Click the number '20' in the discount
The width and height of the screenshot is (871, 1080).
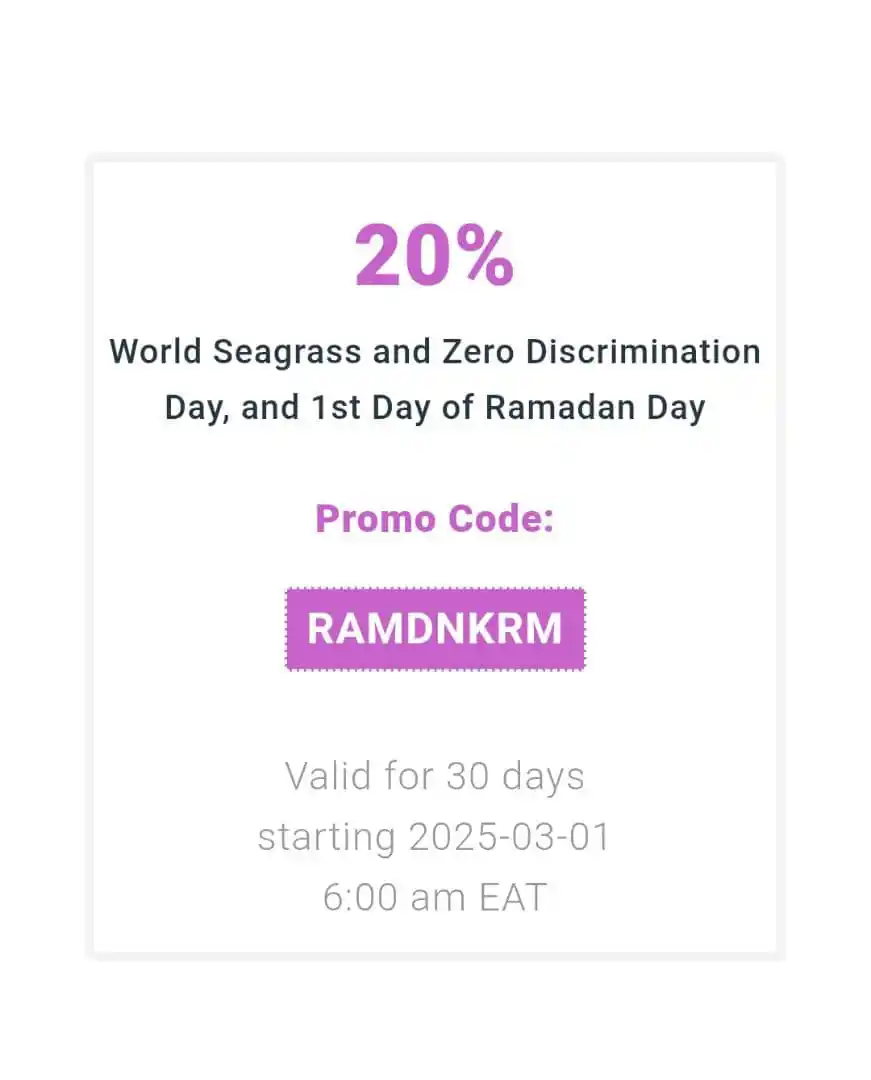tap(402, 255)
